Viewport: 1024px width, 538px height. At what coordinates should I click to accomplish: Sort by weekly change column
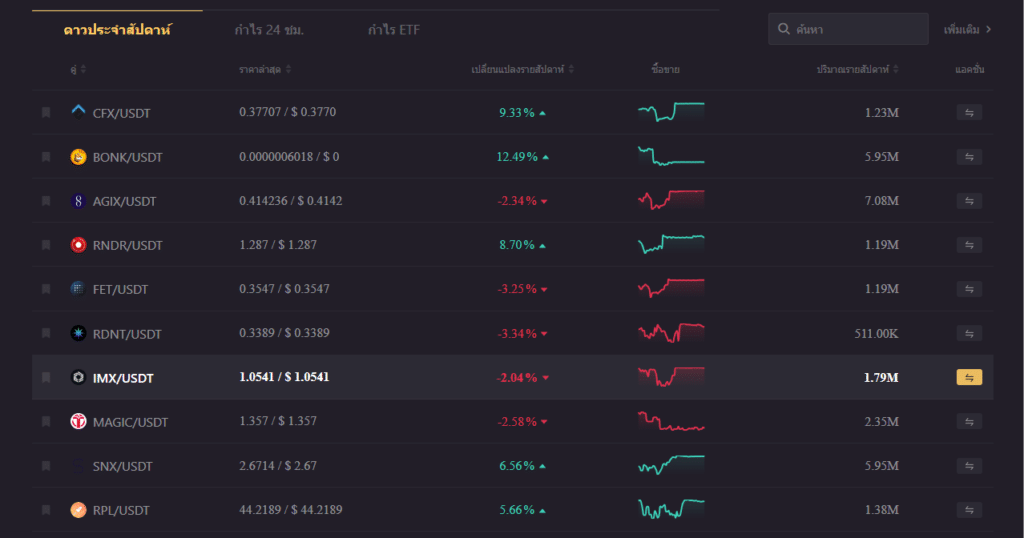click(522, 69)
